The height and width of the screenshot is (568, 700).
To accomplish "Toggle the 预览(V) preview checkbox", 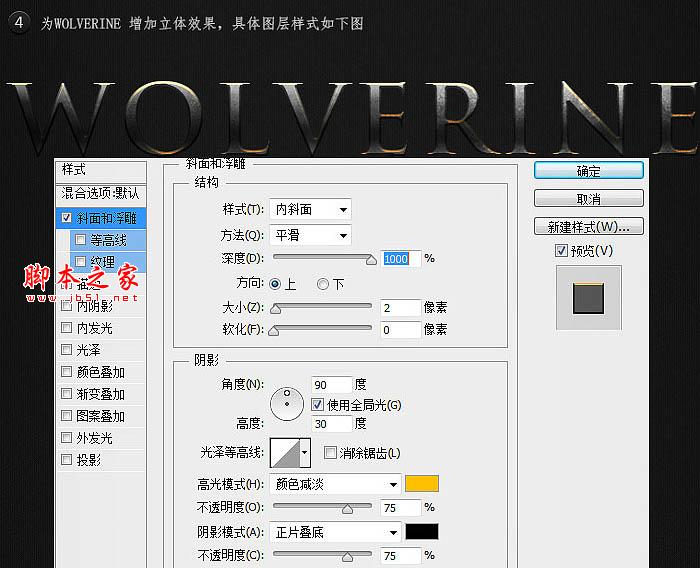I will (561, 251).
